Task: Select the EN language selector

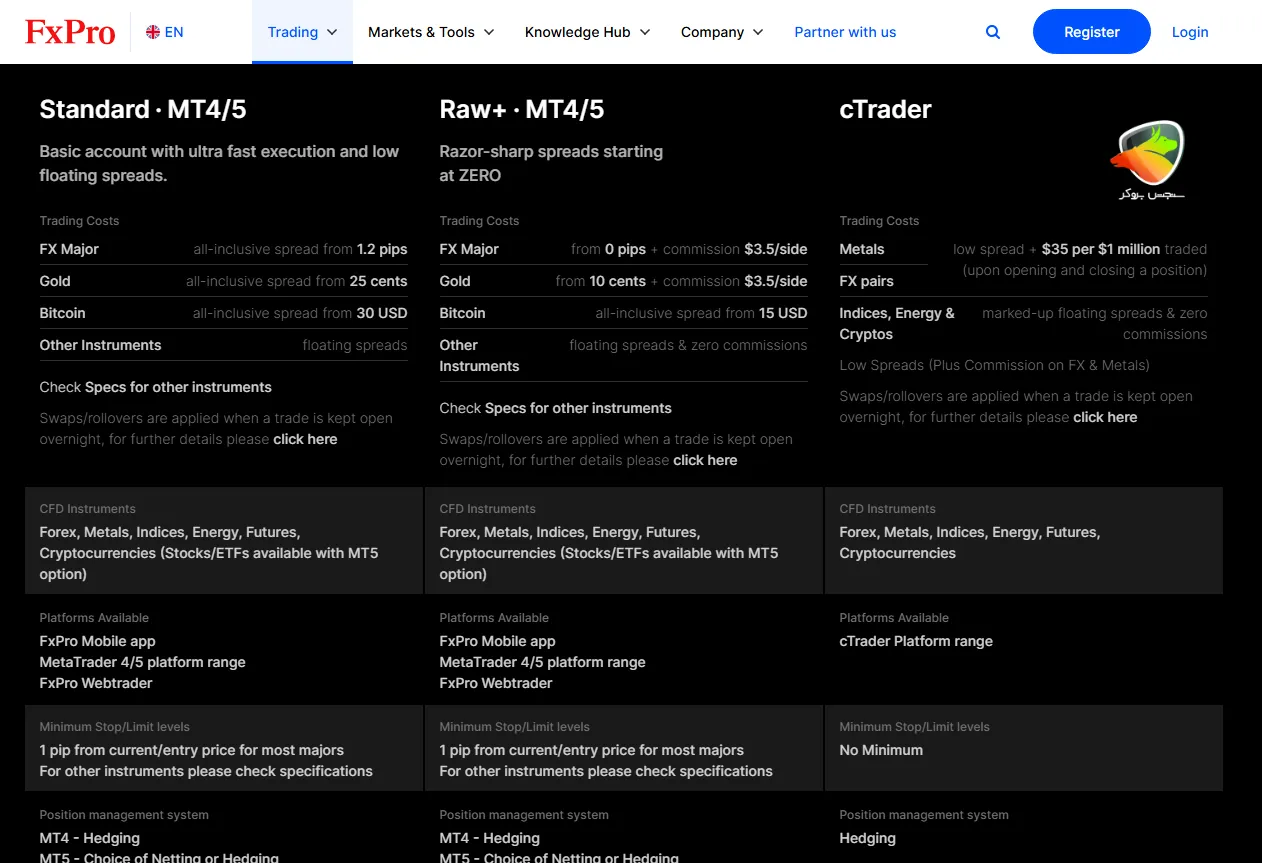Action: [174, 32]
